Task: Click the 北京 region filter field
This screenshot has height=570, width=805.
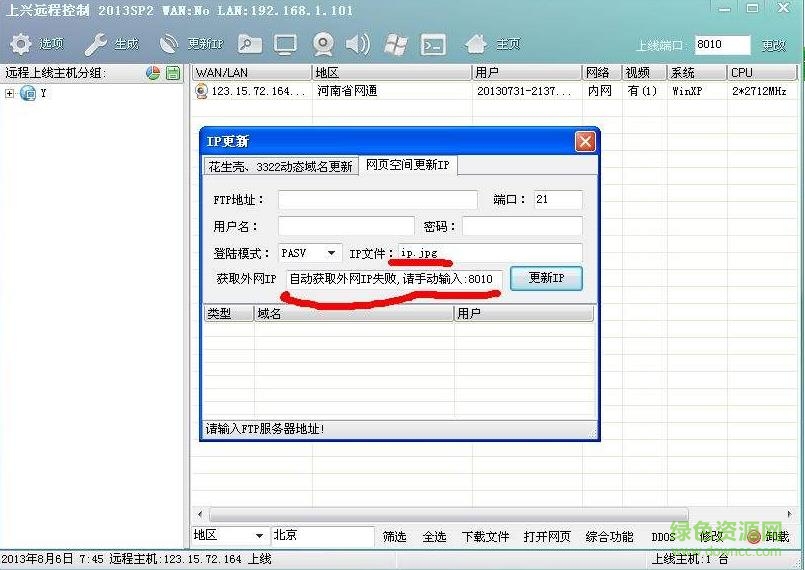Action: (x=323, y=536)
